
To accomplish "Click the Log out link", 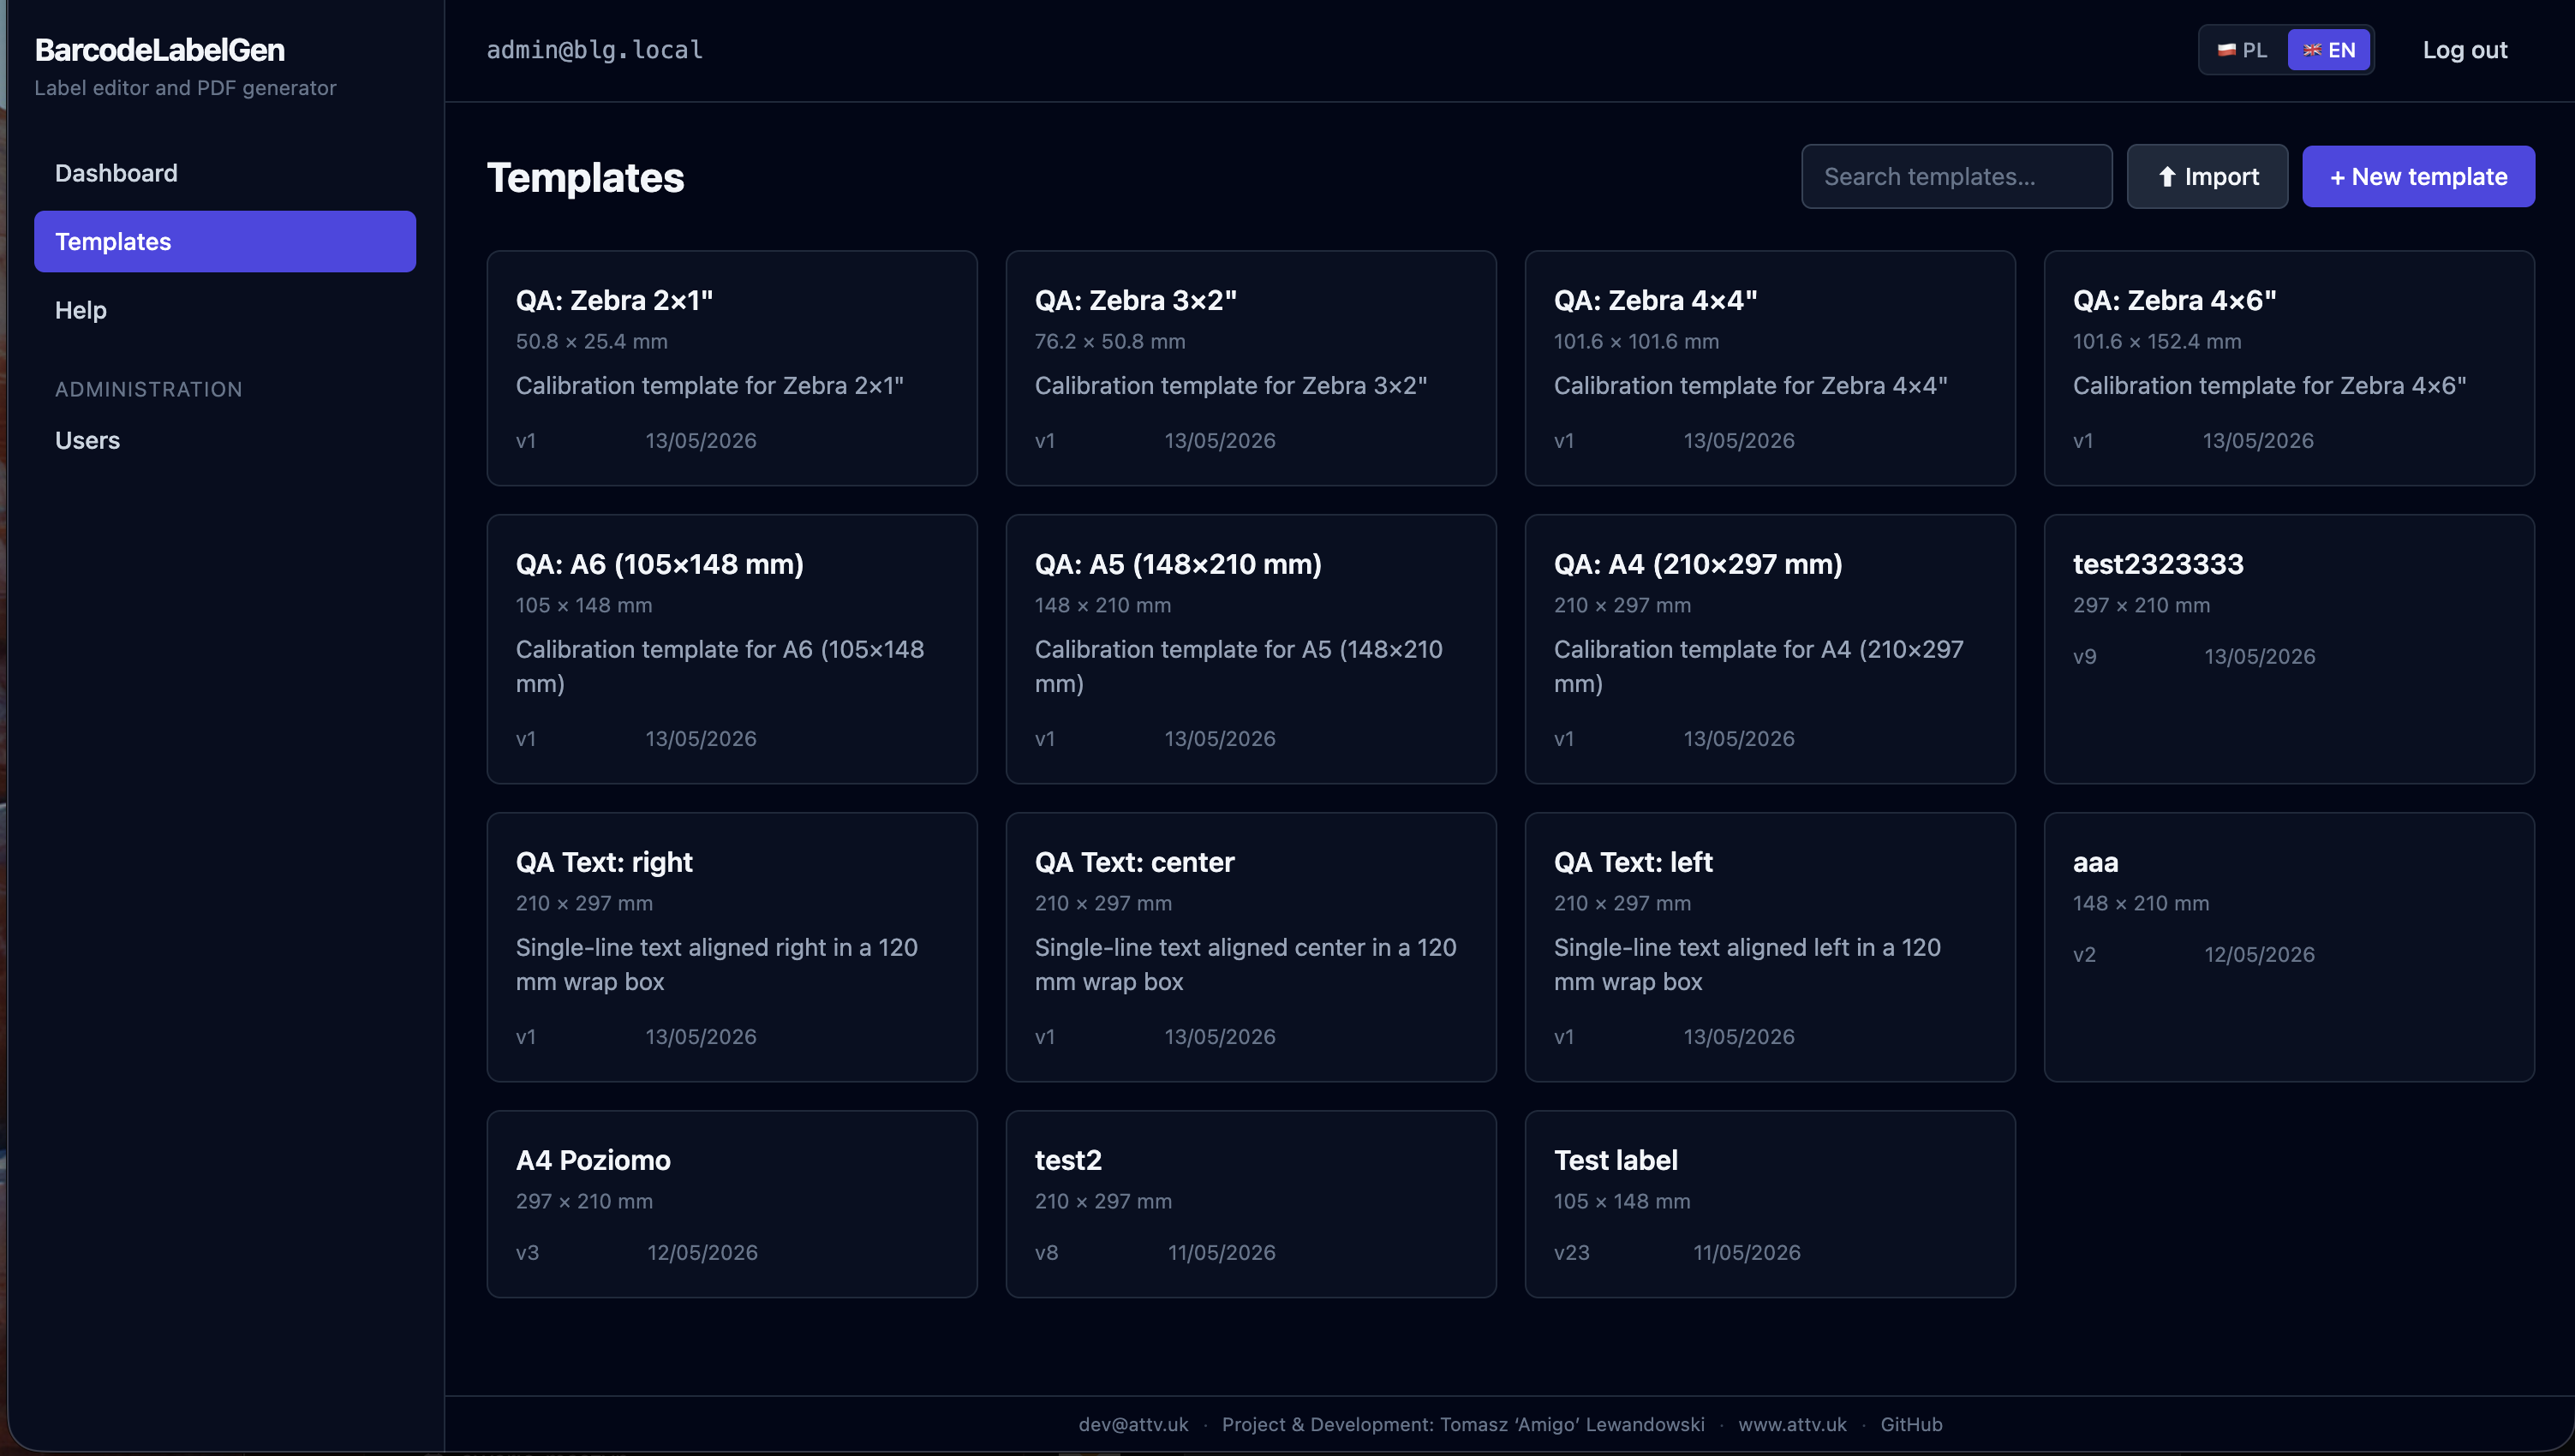I will tap(2464, 50).
